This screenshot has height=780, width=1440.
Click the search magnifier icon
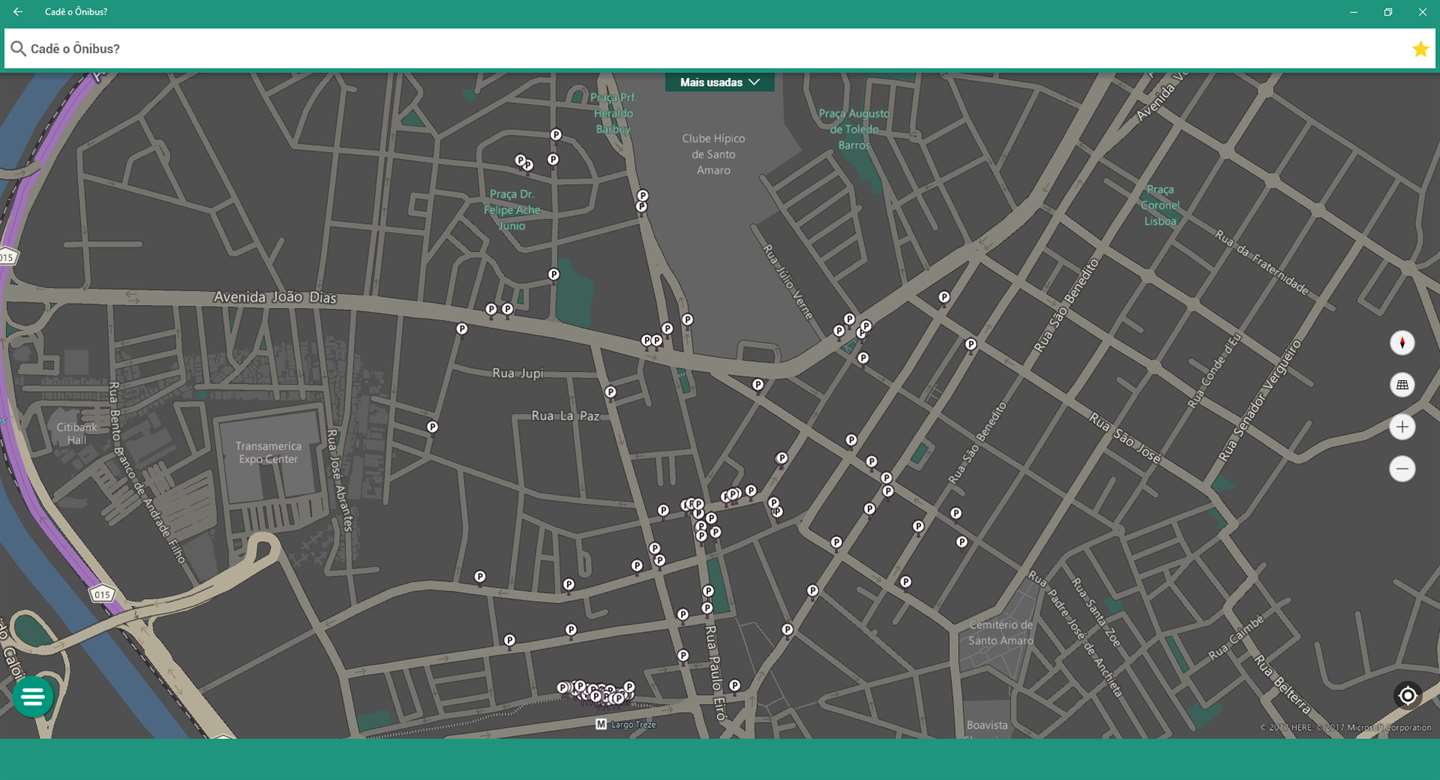click(x=18, y=49)
